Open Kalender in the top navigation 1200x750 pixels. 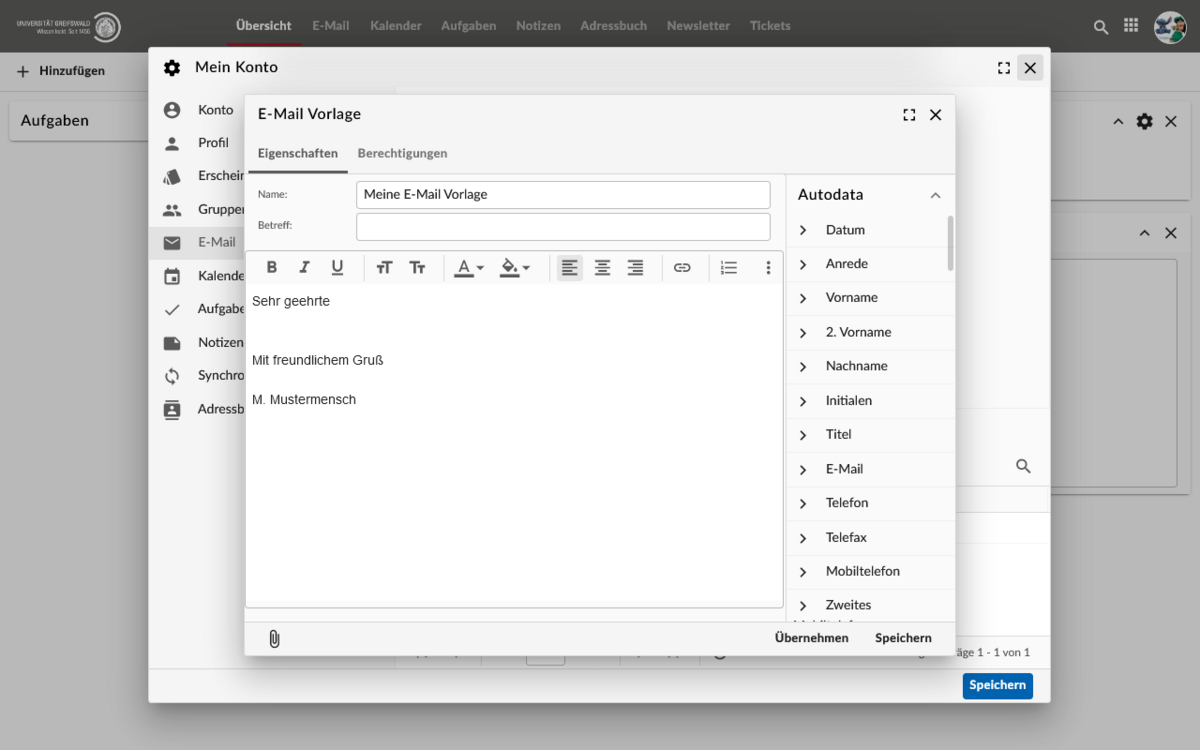[x=395, y=26]
